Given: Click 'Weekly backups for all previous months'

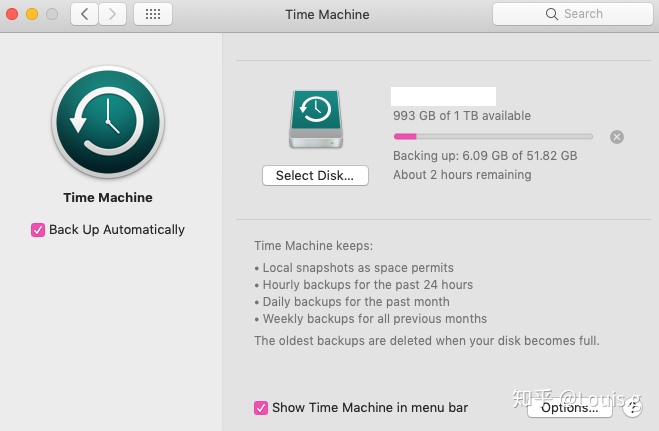Looking at the screenshot, I should click(374, 319).
